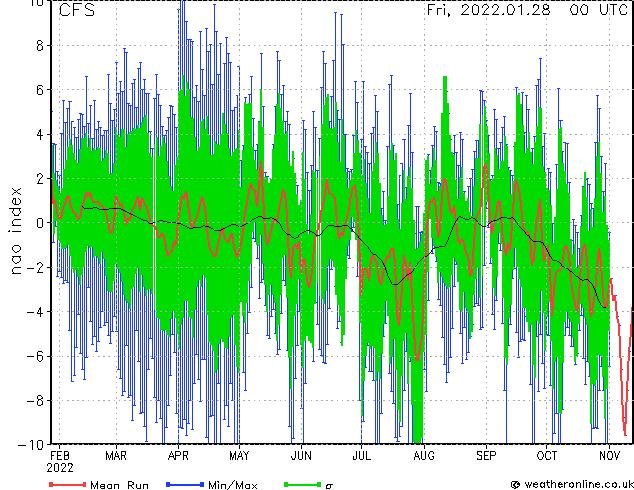
Task: Click the y-axis value -4
Action: coord(35,312)
